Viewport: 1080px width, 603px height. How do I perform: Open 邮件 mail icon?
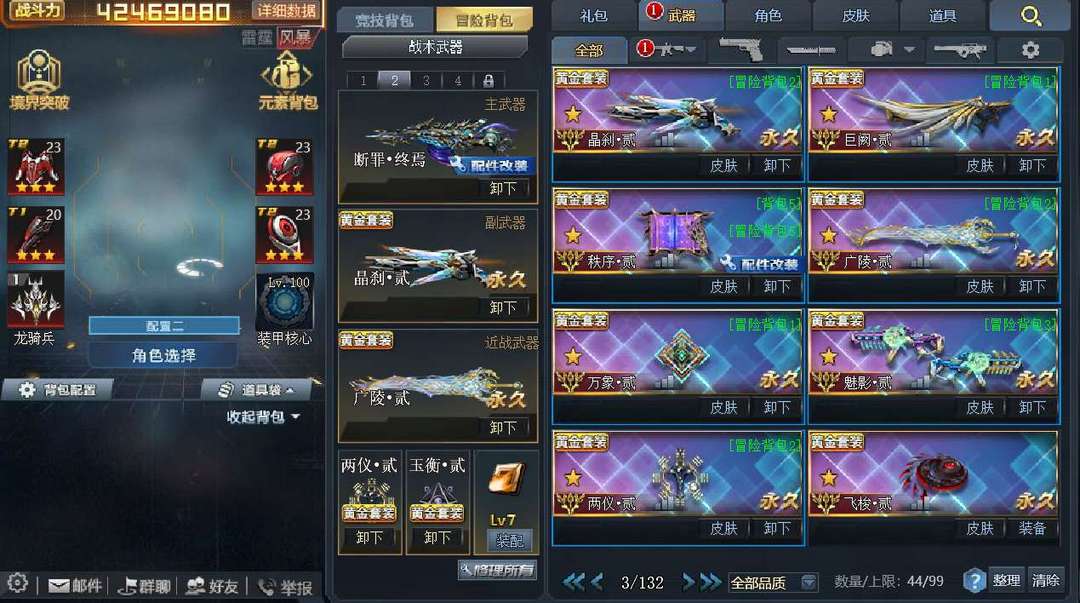74,586
